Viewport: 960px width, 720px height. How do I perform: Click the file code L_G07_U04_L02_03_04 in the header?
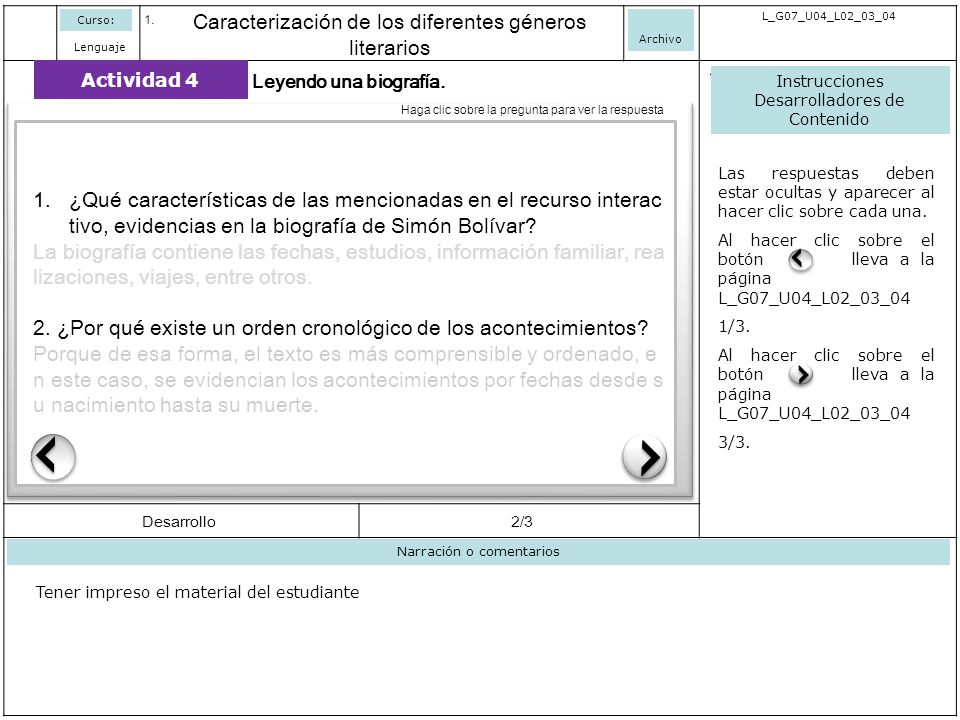(x=828, y=17)
